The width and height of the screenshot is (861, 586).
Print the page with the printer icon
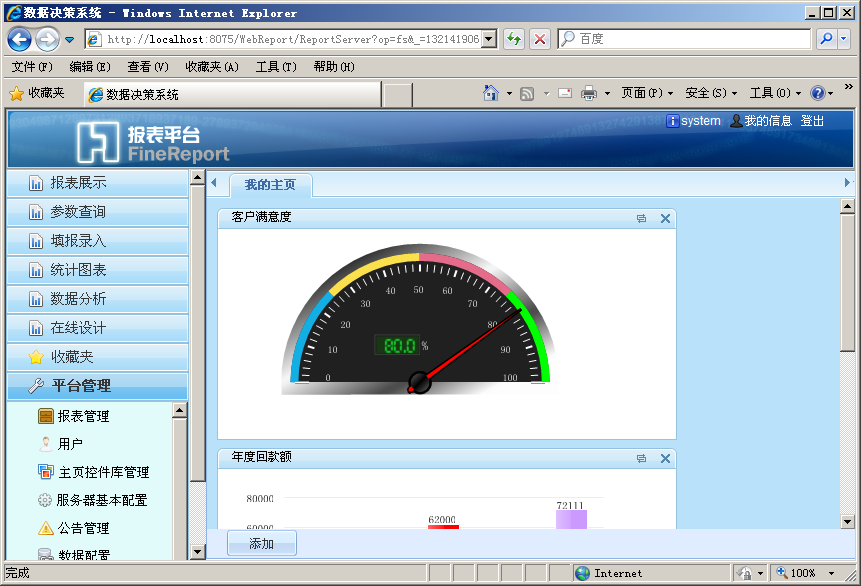[589, 93]
